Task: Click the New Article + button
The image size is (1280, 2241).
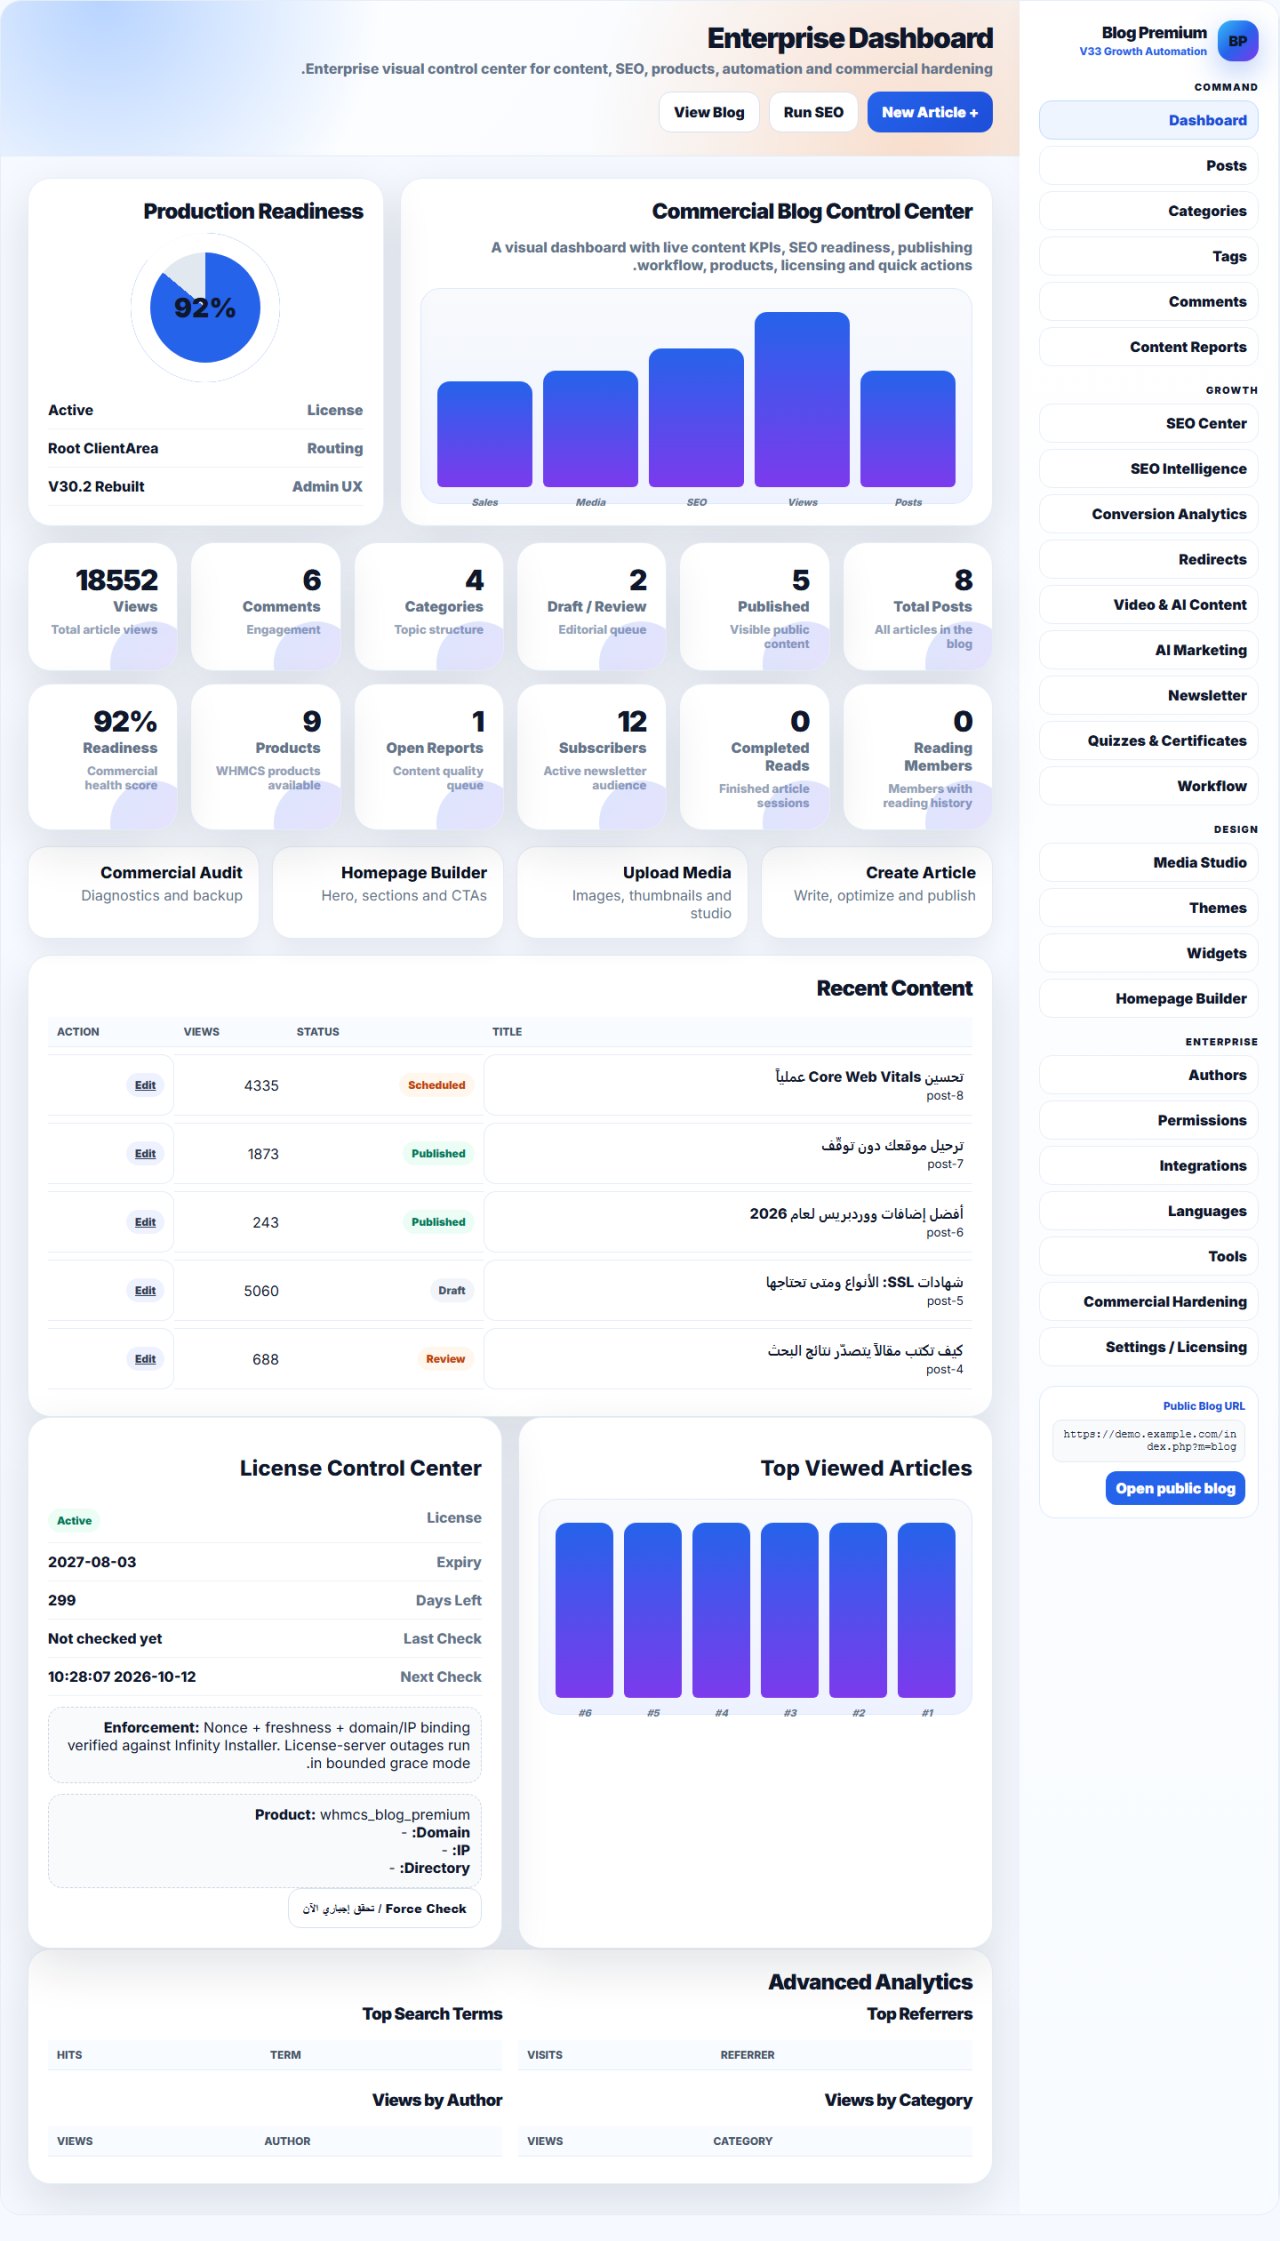Action: coord(929,112)
